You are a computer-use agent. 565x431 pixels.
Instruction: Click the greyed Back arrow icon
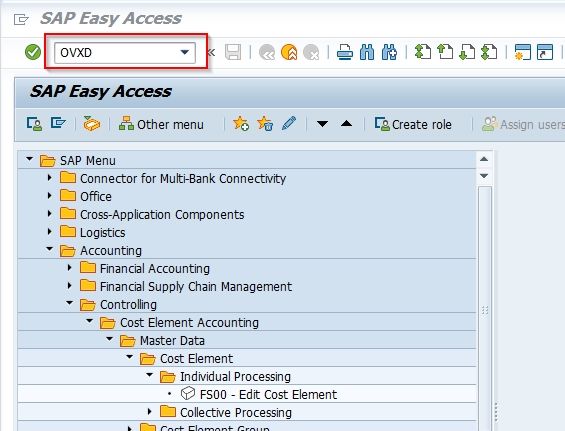point(267,52)
